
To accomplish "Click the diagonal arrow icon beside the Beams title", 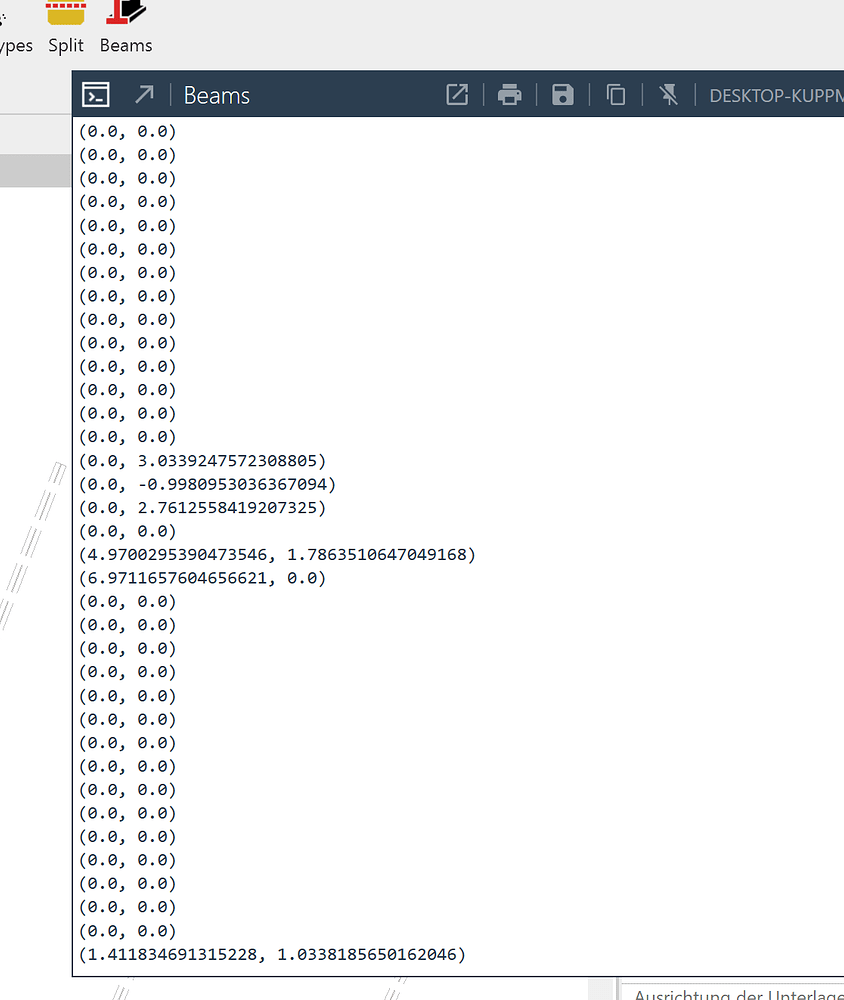I will pos(144,95).
